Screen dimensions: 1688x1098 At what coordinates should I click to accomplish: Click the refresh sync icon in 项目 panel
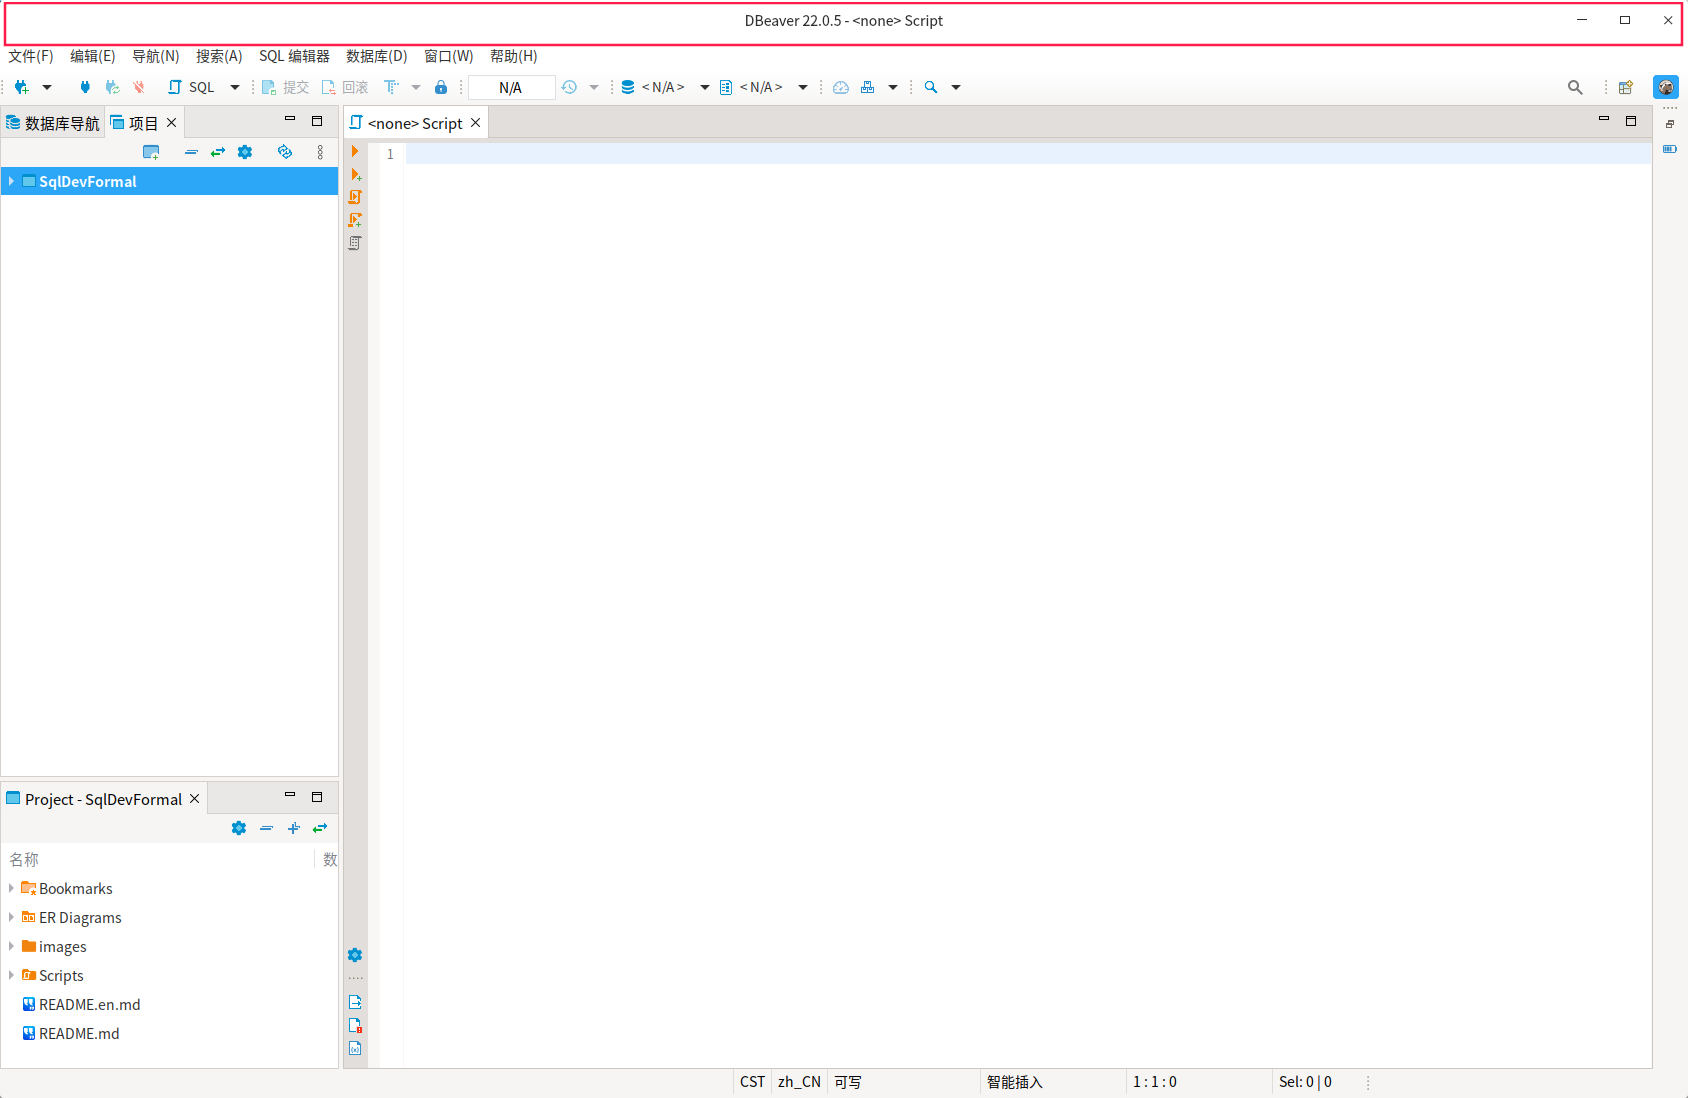[285, 152]
